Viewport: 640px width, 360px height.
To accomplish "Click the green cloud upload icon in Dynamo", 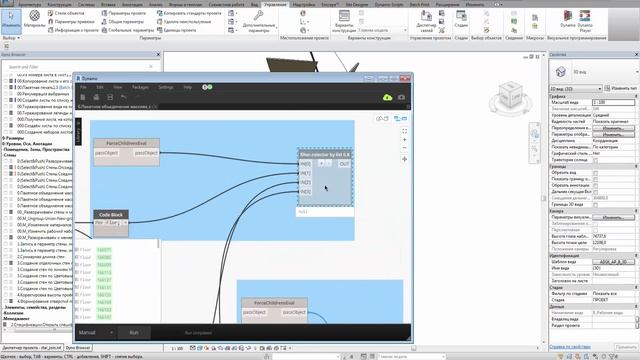I will (387, 97).
